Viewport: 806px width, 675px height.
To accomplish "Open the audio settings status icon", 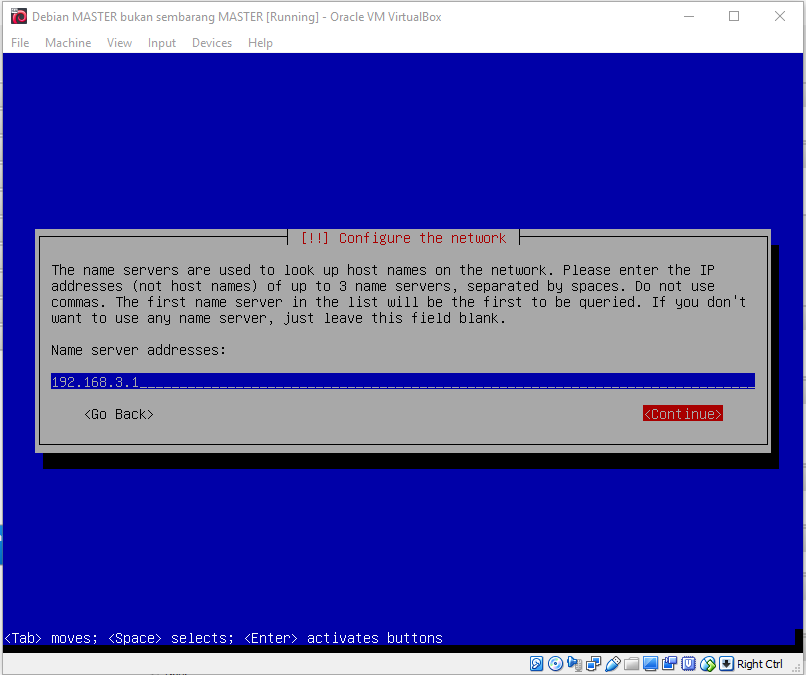I will tap(574, 664).
